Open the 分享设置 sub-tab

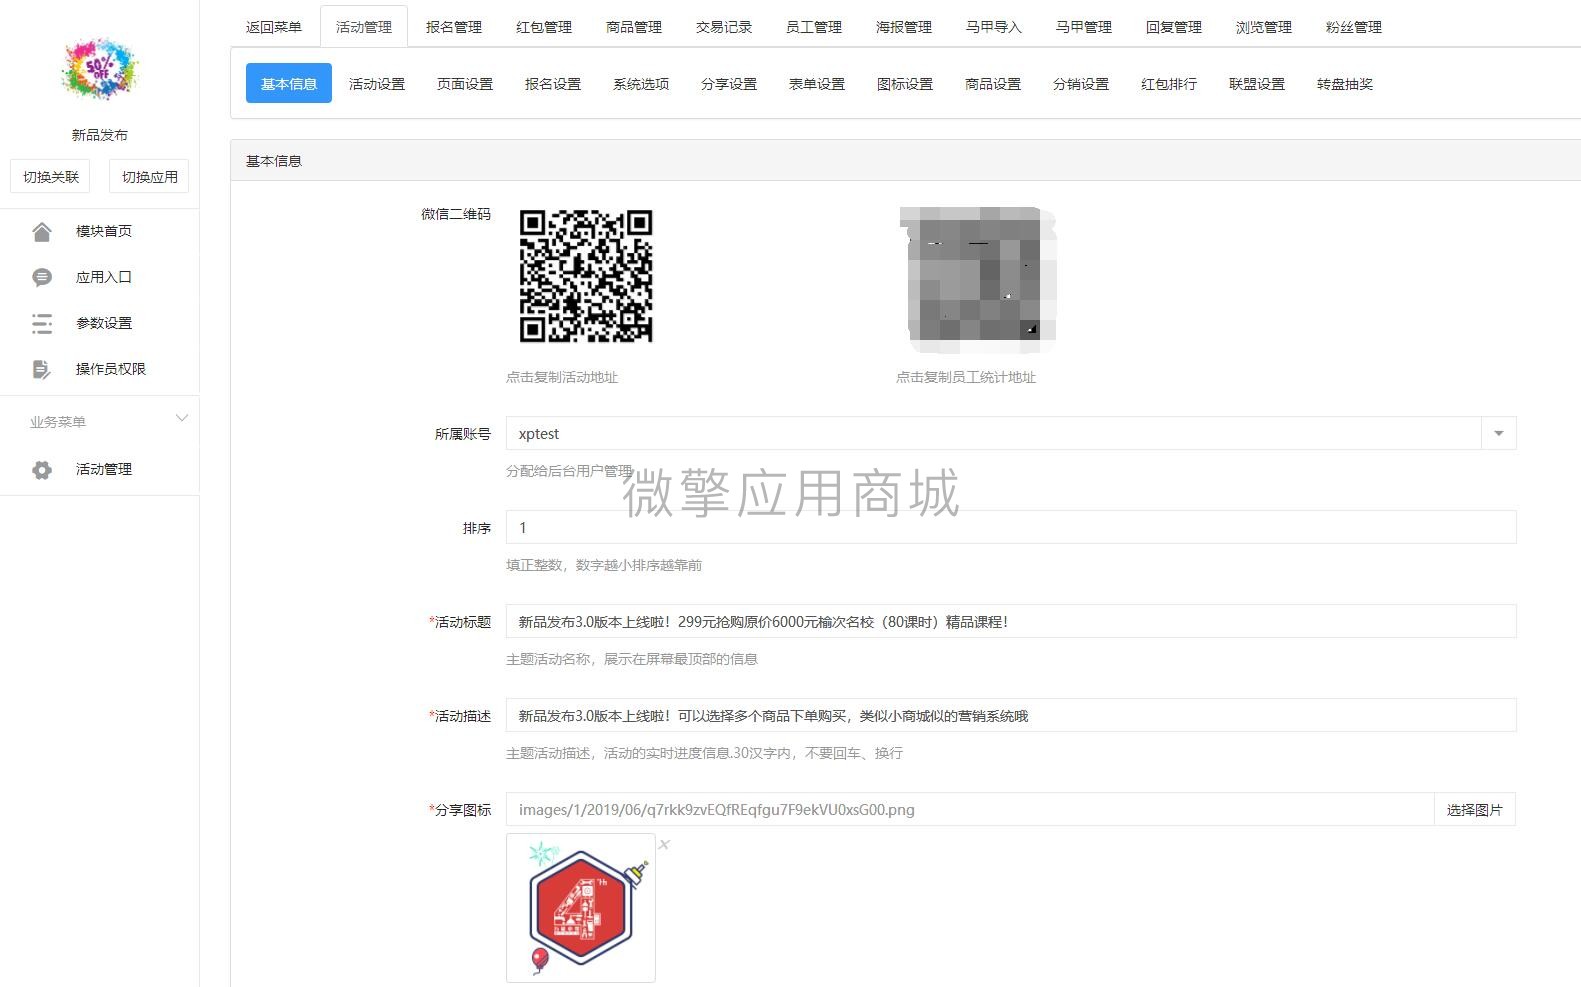point(729,84)
